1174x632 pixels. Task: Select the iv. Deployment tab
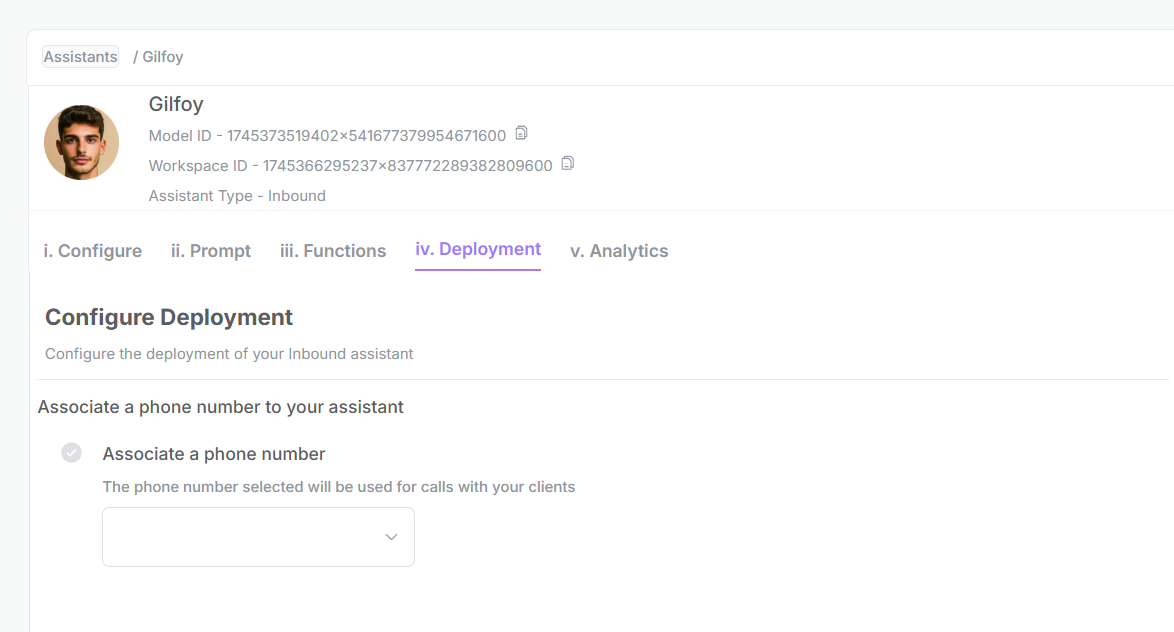[478, 249]
